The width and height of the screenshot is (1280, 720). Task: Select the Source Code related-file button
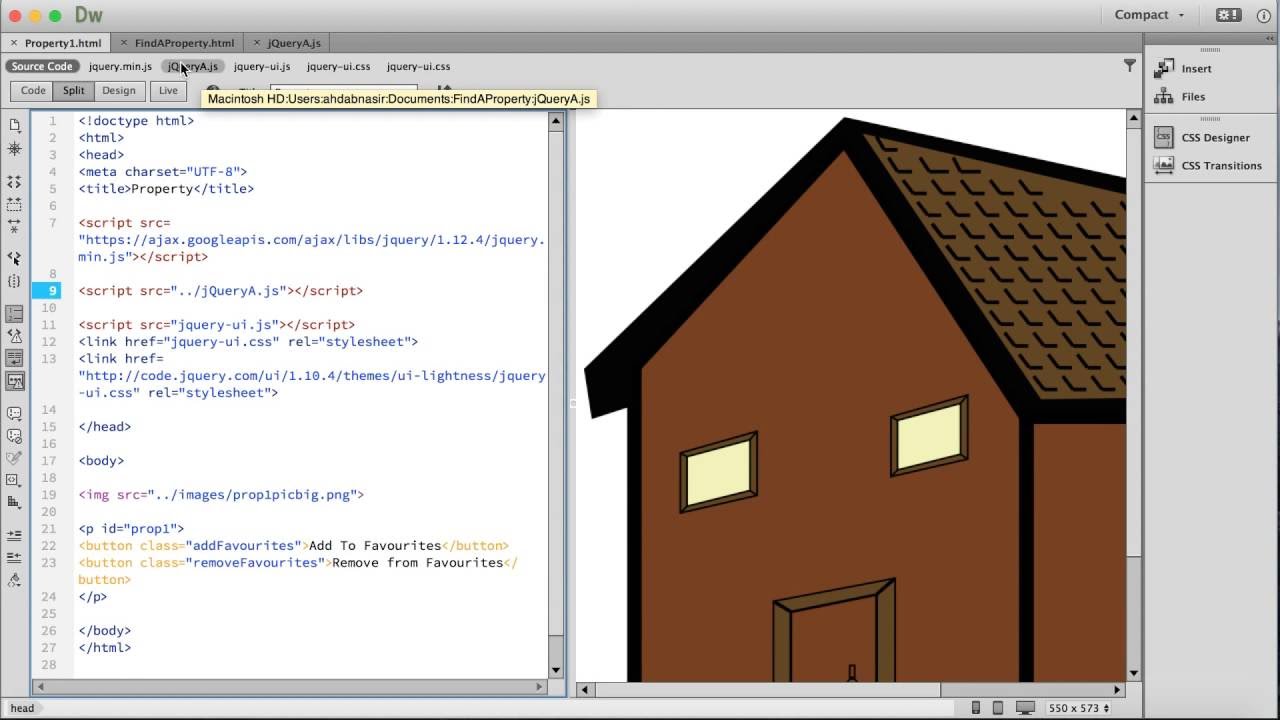point(42,66)
